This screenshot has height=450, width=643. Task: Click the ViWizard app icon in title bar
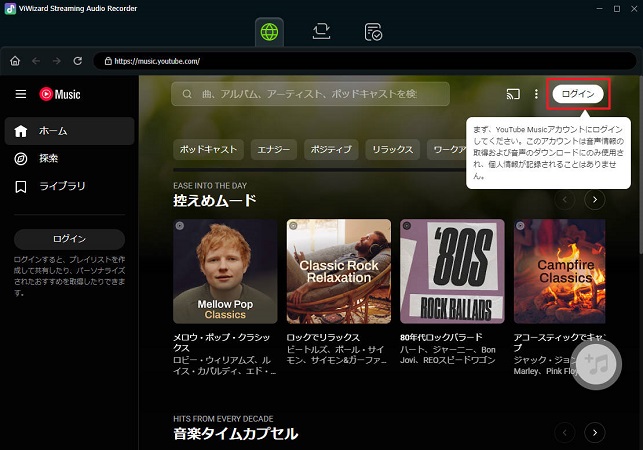[x=10, y=8]
